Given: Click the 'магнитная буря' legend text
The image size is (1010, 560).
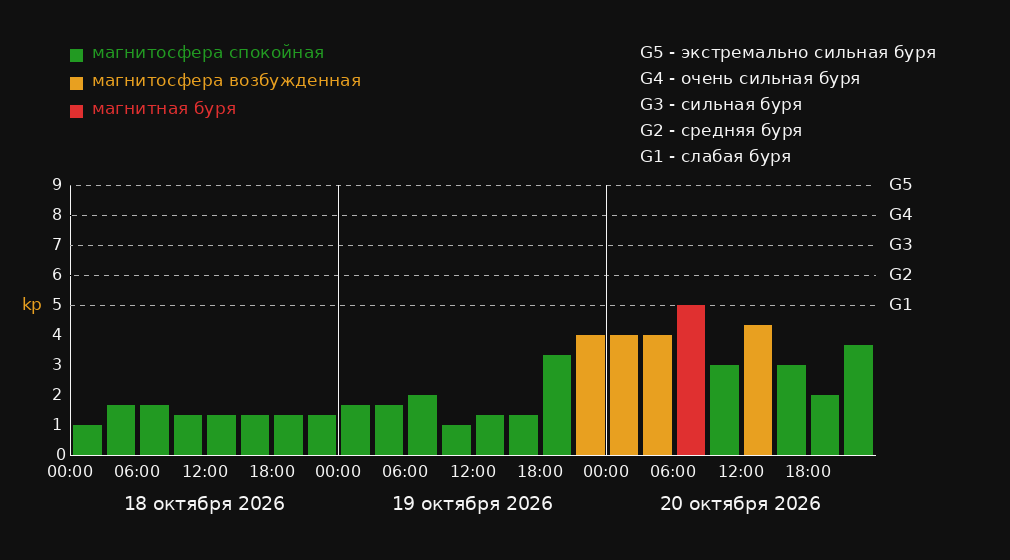Looking at the screenshot, I should tap(164, 109).
